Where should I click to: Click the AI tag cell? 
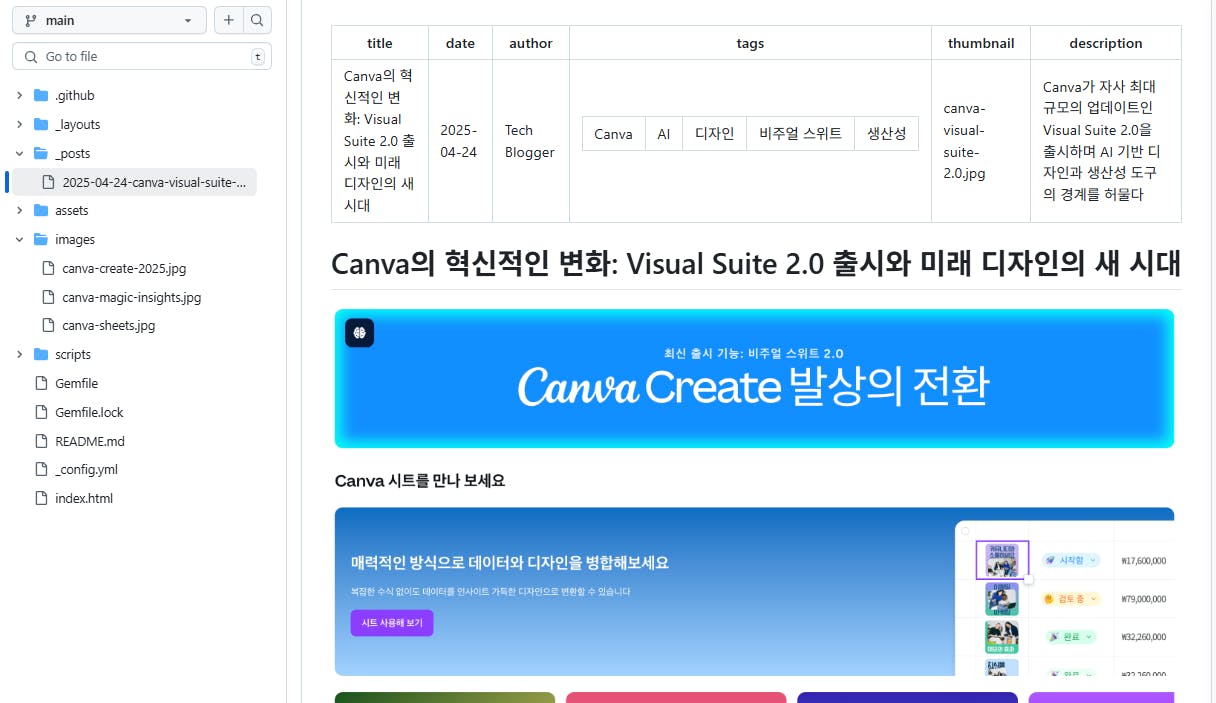point(664,134)
